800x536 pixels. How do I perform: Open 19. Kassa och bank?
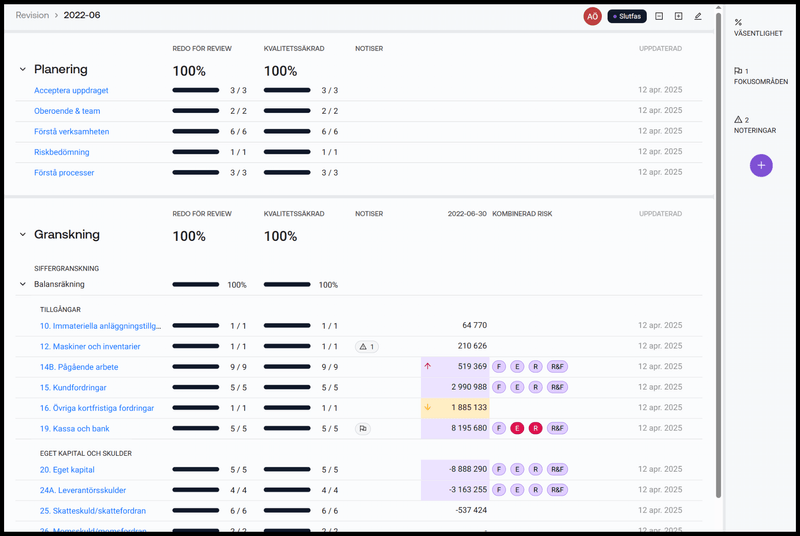pyautogui.click(x=74, y=429)
